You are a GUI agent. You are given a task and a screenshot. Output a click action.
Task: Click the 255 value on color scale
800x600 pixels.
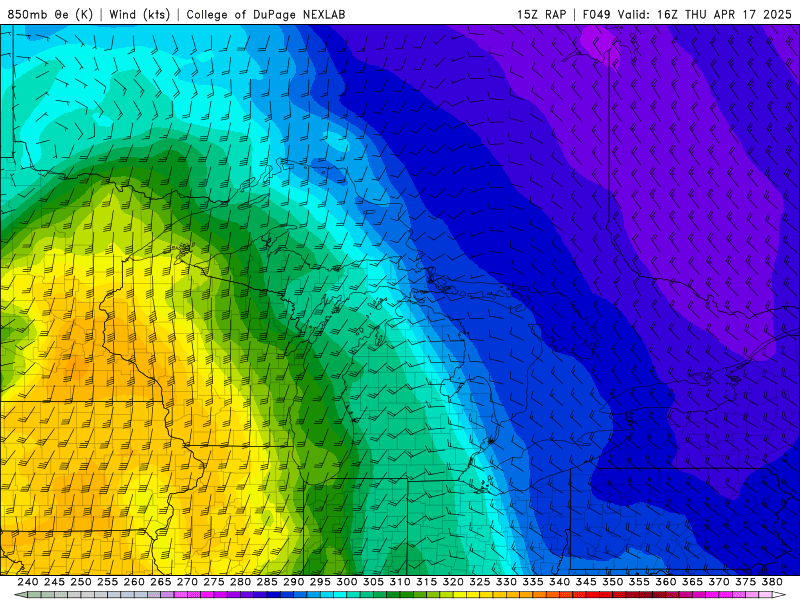(x=107, y=582)
